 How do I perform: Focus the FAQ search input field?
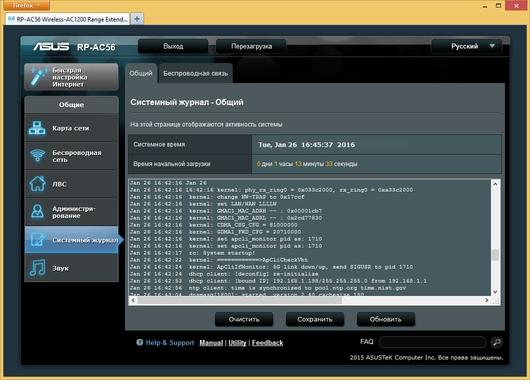432,342
